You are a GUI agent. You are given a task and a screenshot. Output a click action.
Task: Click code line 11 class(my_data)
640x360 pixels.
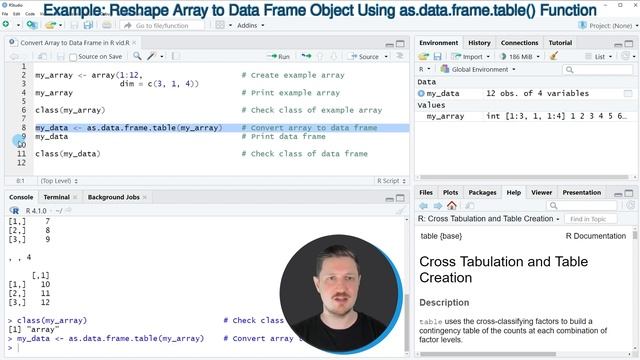coord(68,154)
